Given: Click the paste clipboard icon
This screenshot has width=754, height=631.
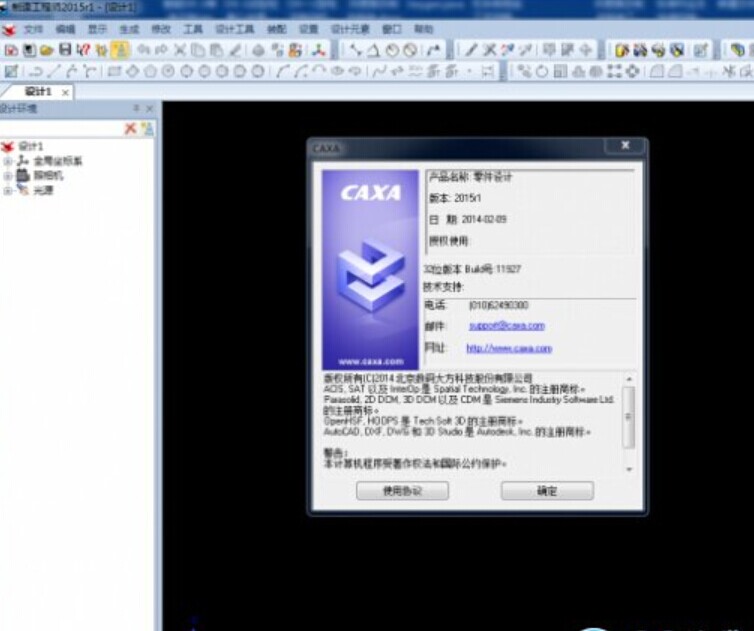Looking at the screenshot, I should pos(216,50).
